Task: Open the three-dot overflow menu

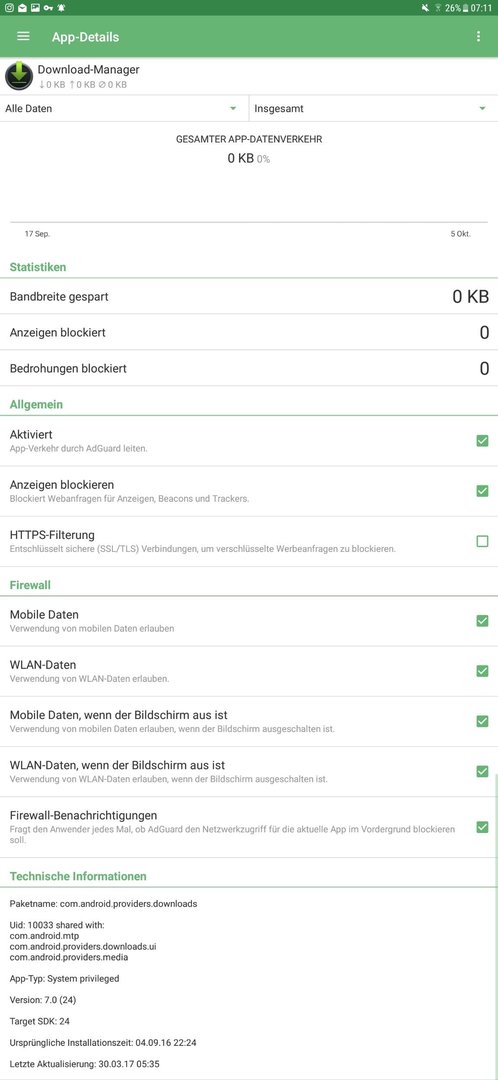Action: (x=478, y=37)
